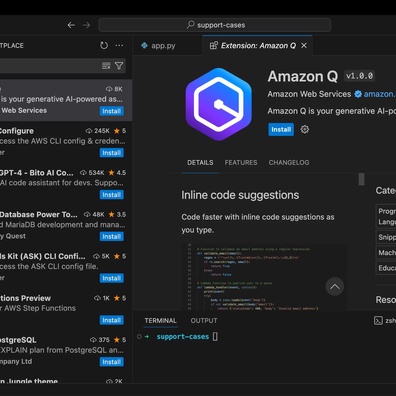Open the inline code suggestions screenshot

tap(265, 277)
